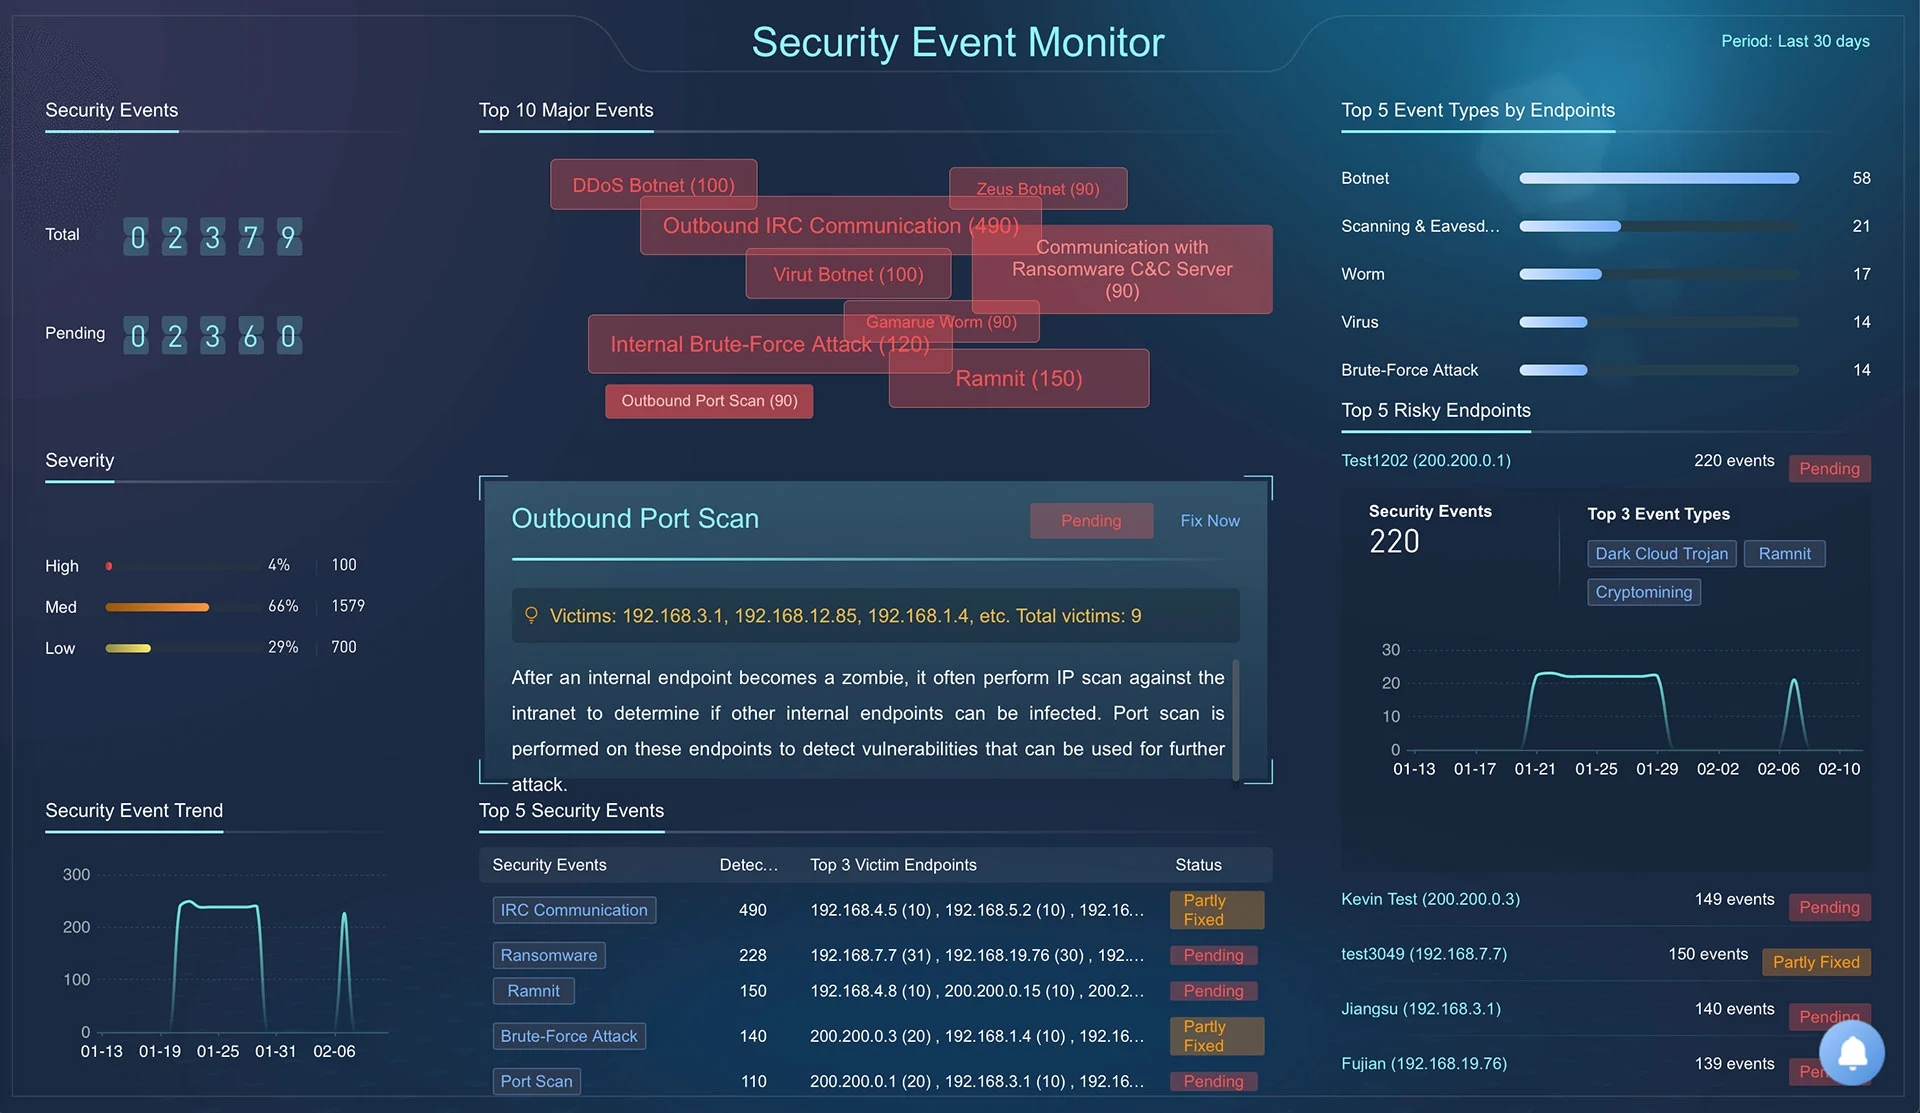This screenshot has width=1920, height=1113.
Task: Expand Jiangsu (192.168.3.1) endpoint row
Action: point(1420,1009)
